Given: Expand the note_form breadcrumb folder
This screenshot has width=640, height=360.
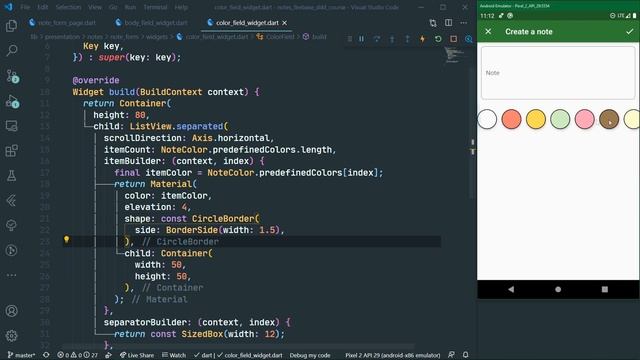Looking at the screenshot, I should point(124,37).
